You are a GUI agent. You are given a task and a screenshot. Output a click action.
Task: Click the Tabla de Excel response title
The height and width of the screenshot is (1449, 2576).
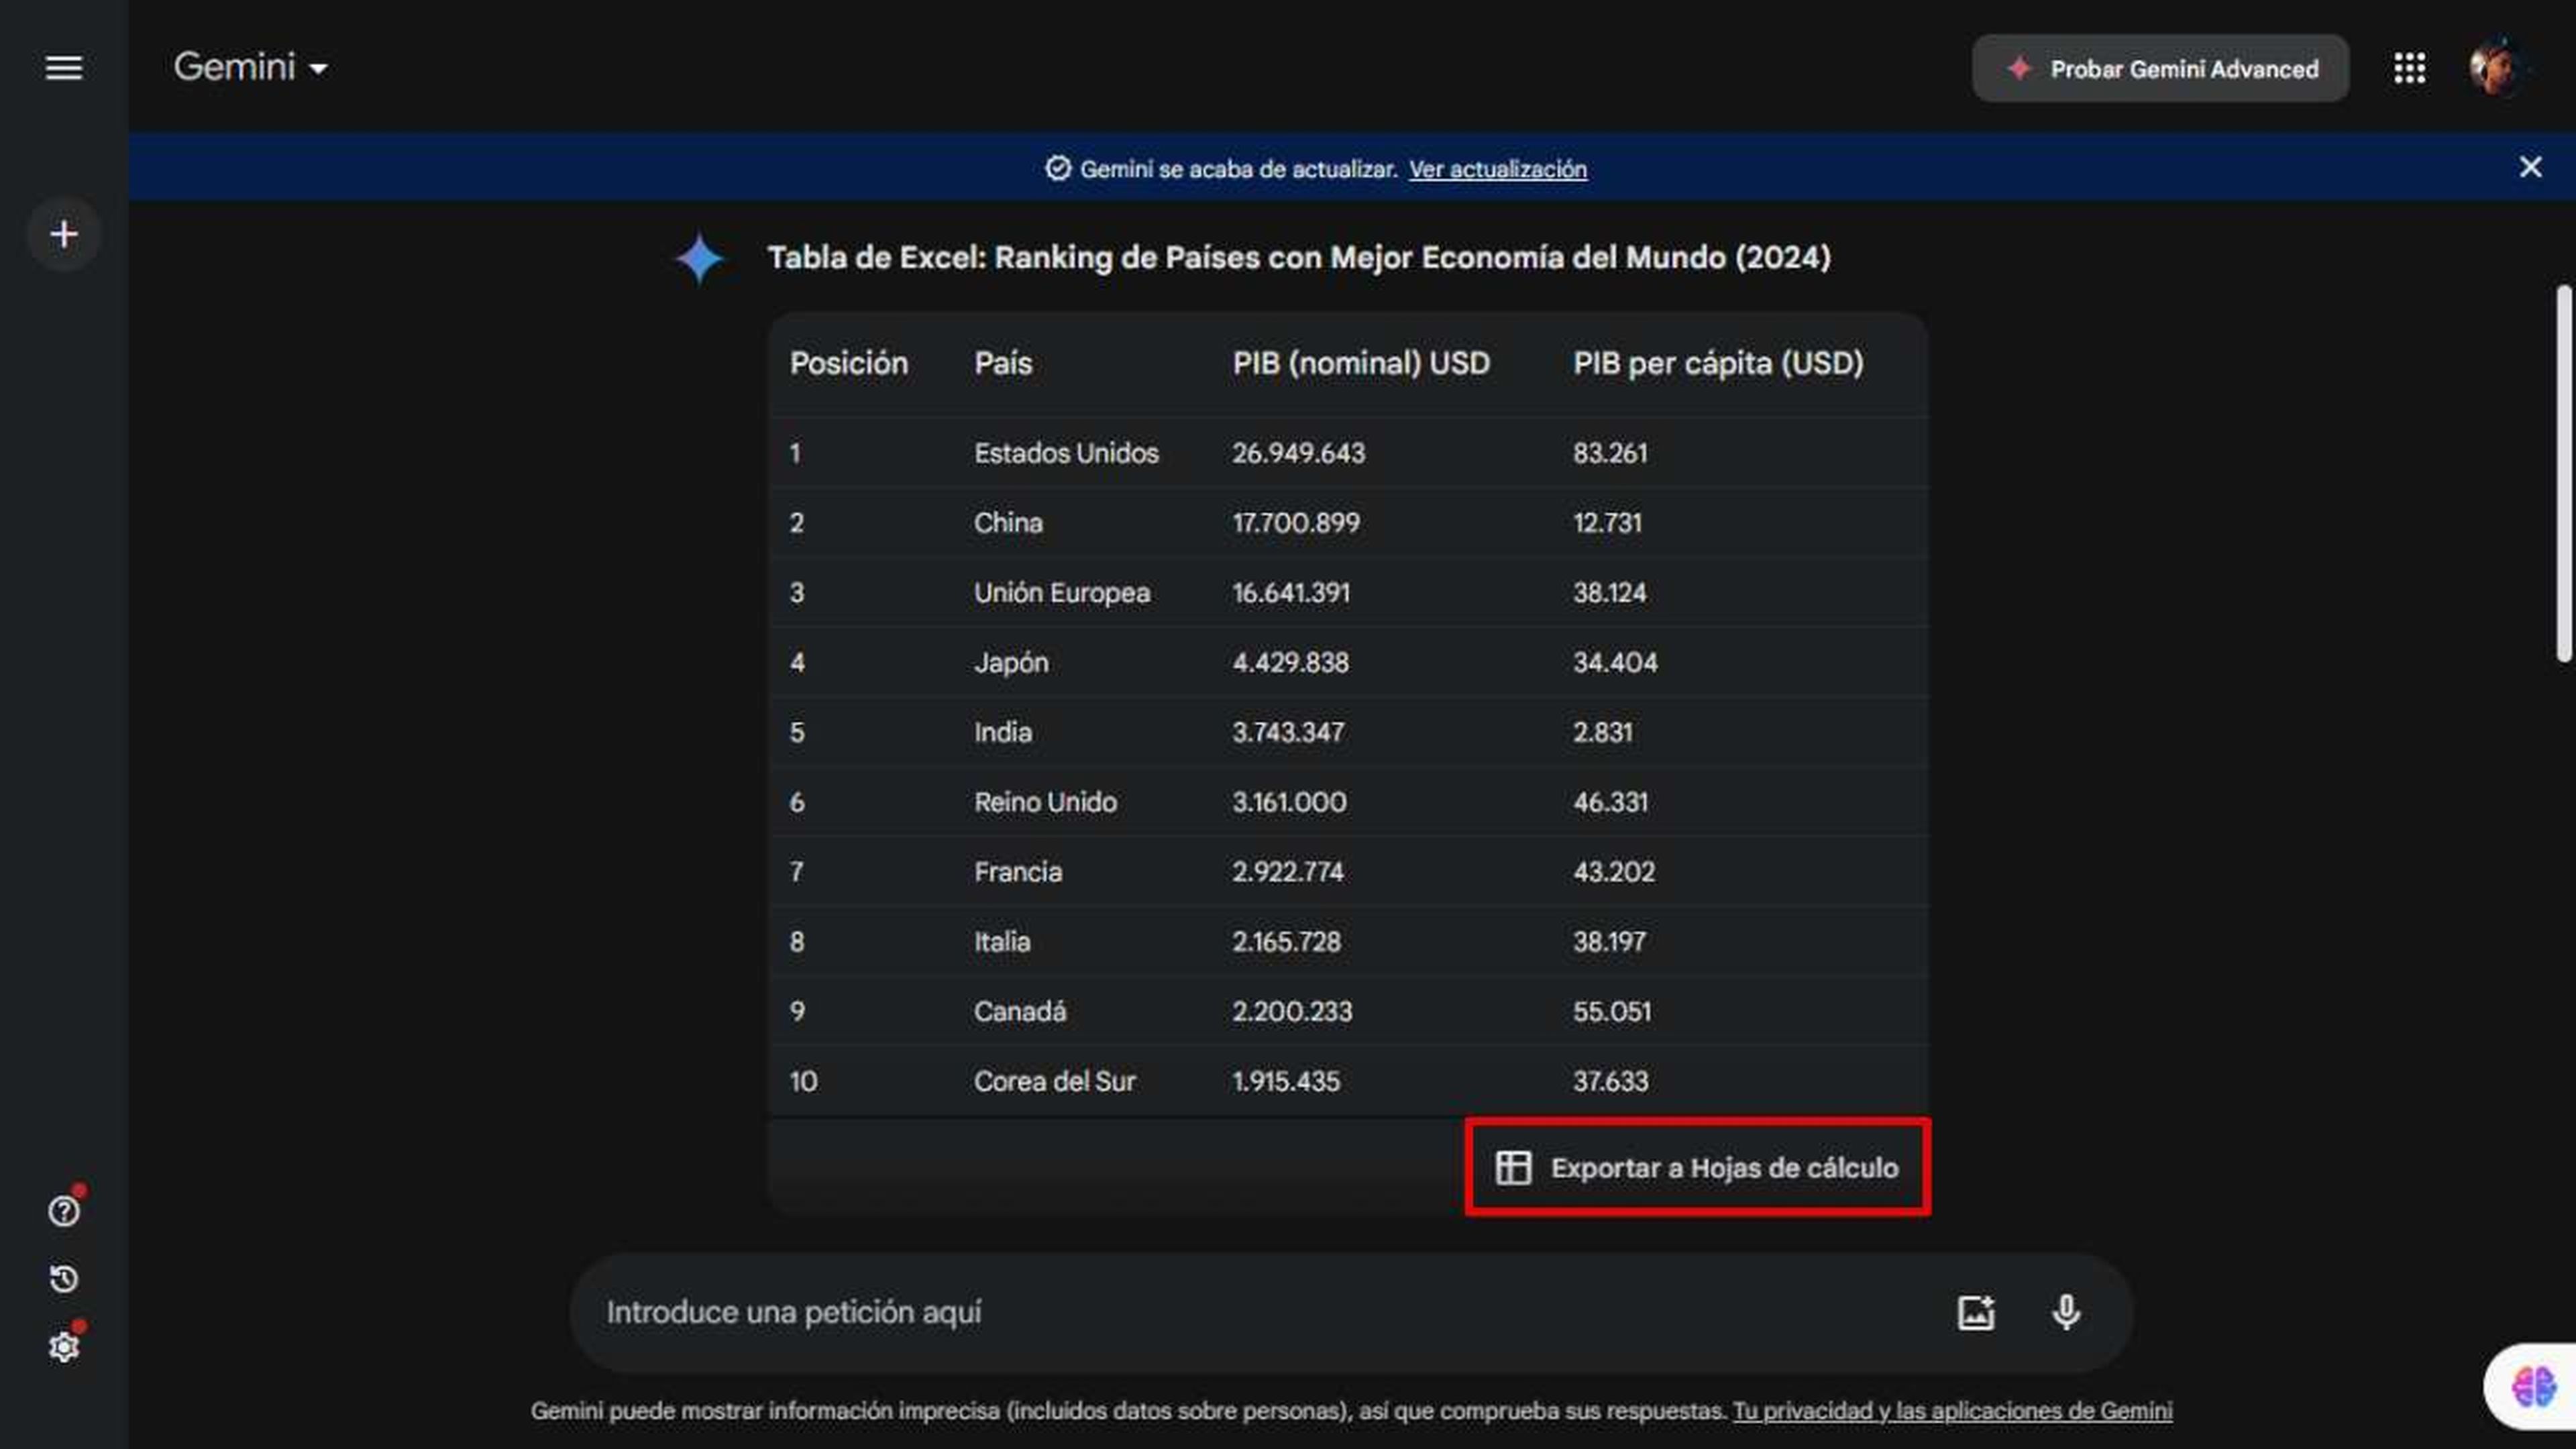point(1299,258)
